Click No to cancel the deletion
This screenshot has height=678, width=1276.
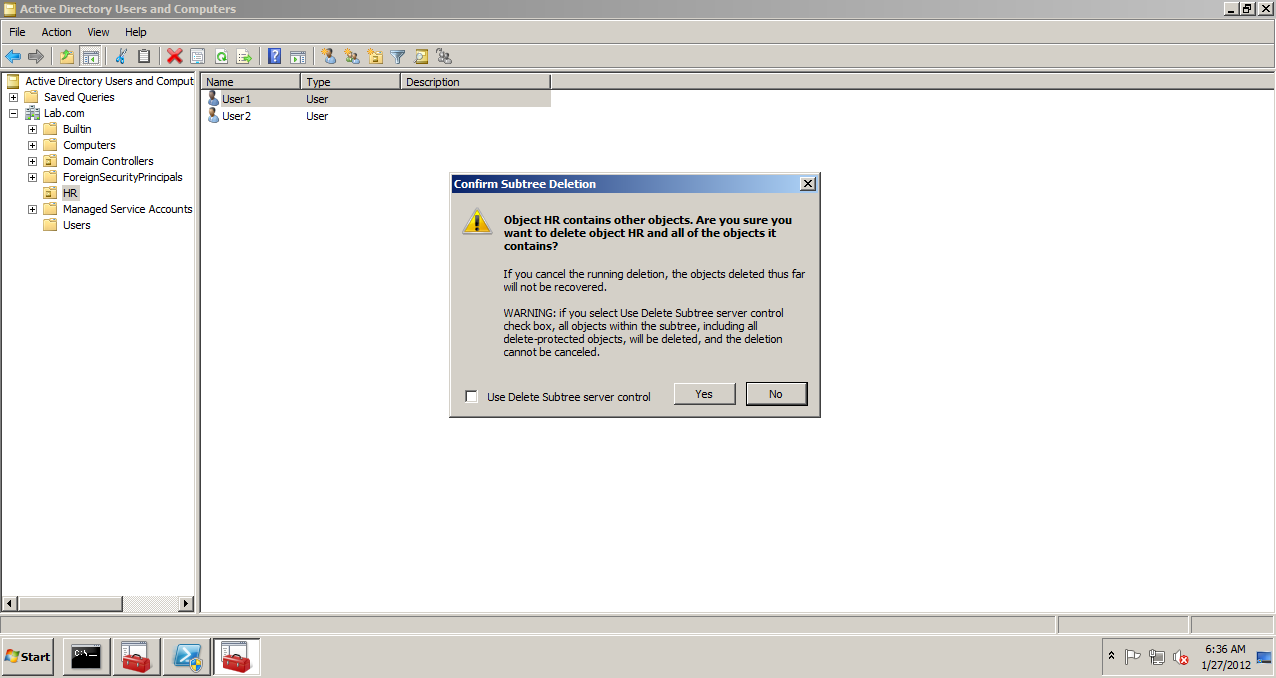(x=776, y=393)
